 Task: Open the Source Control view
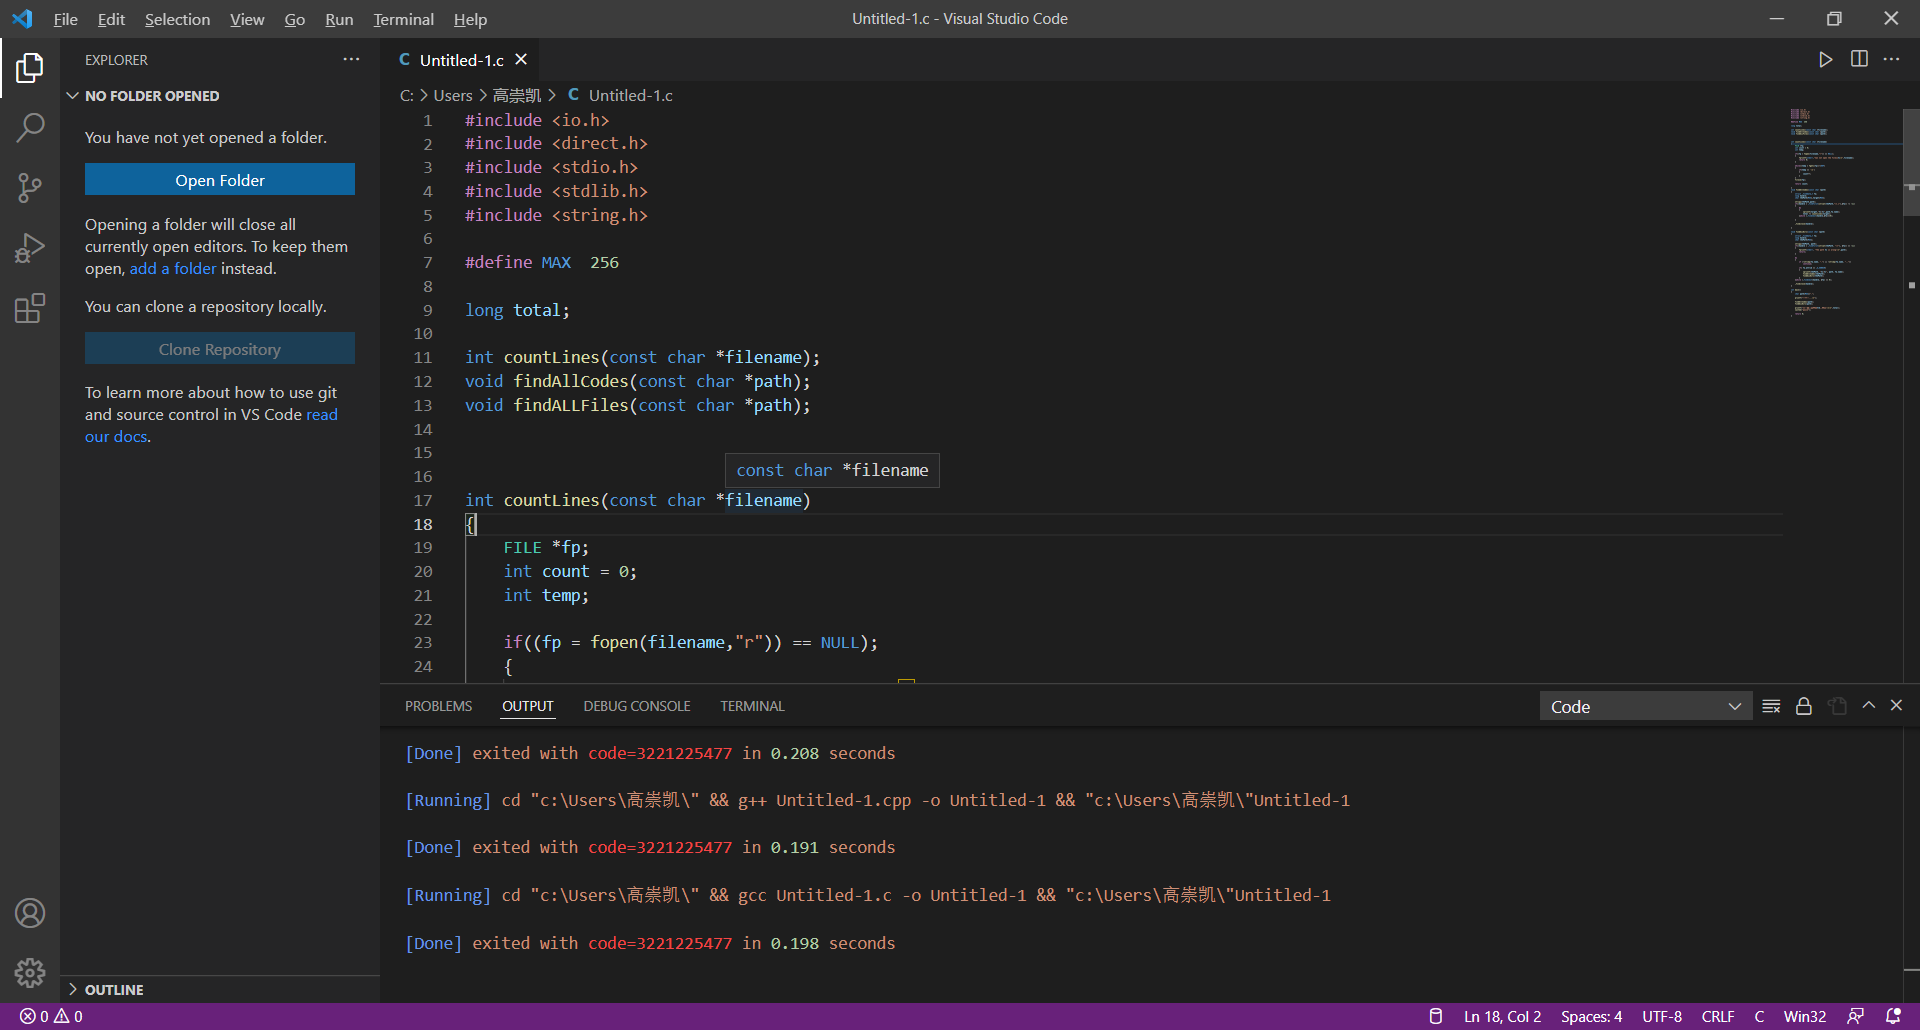[30, 187]
